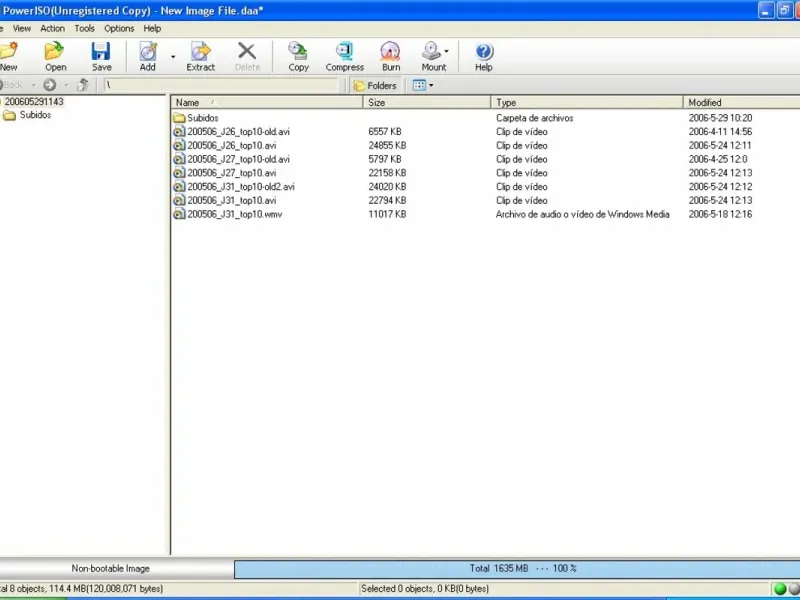Click the 24855 KB size cell
The height and width of the screenshot is (600, 800).
point(387,145)
